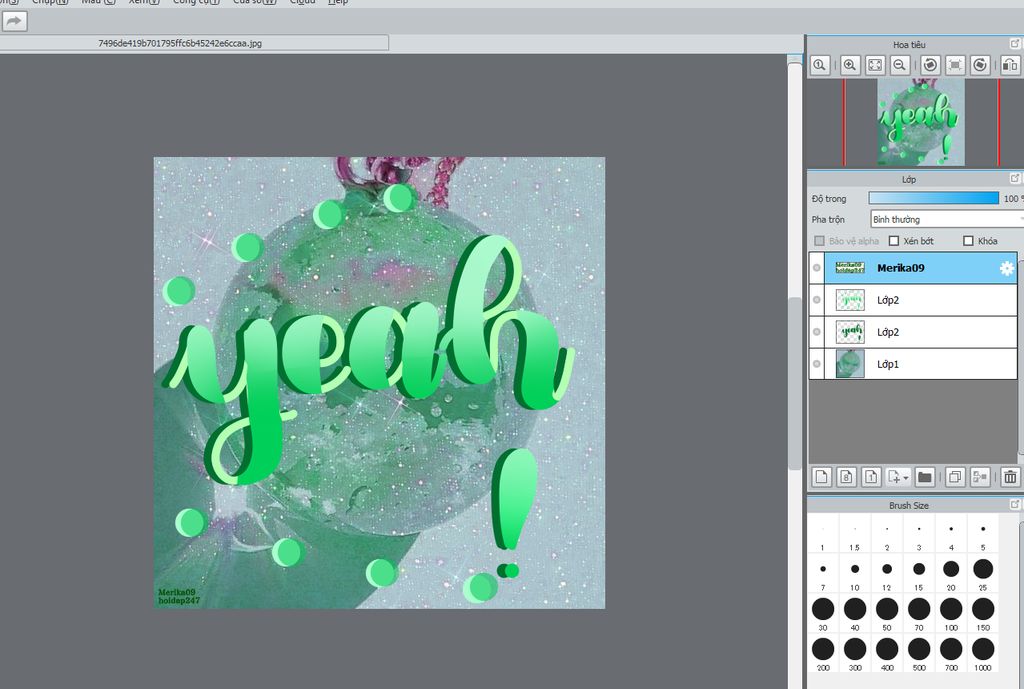Rotate the canvas view counterclockwise

pyautogui.click(x=931, y=65)
